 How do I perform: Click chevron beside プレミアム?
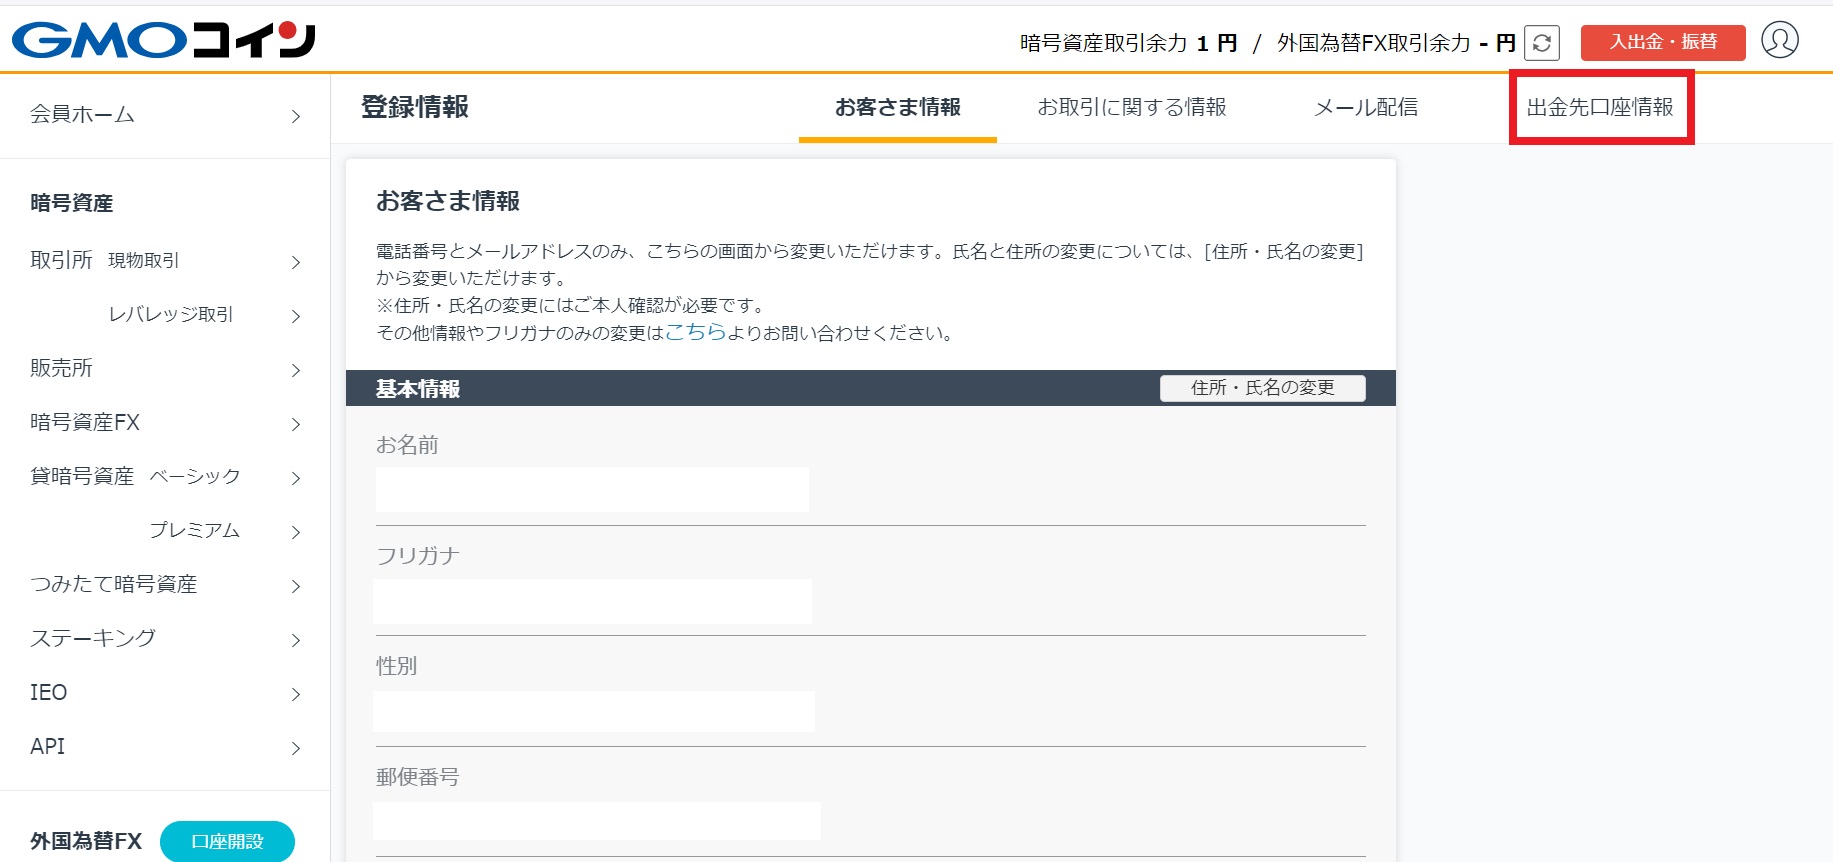(x=296, y=532)
